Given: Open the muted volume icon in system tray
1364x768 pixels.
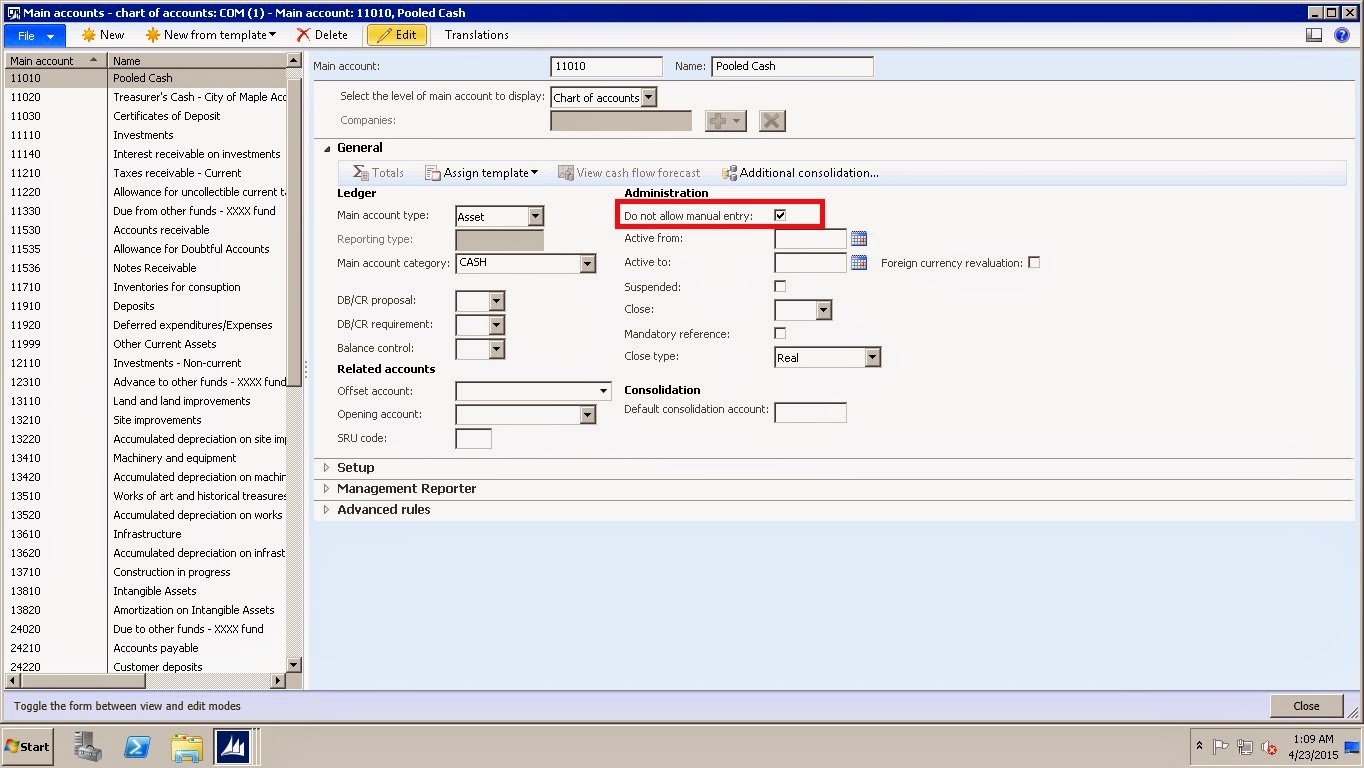Looking at the screenshot, I should pyautogui.click(x=1270, y=747).
